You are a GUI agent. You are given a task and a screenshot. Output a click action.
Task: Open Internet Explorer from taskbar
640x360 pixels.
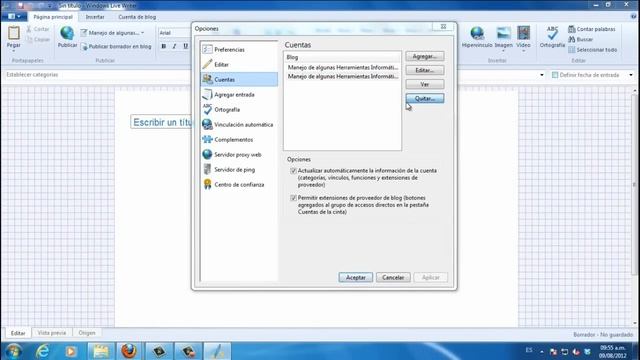click(42, 351)
